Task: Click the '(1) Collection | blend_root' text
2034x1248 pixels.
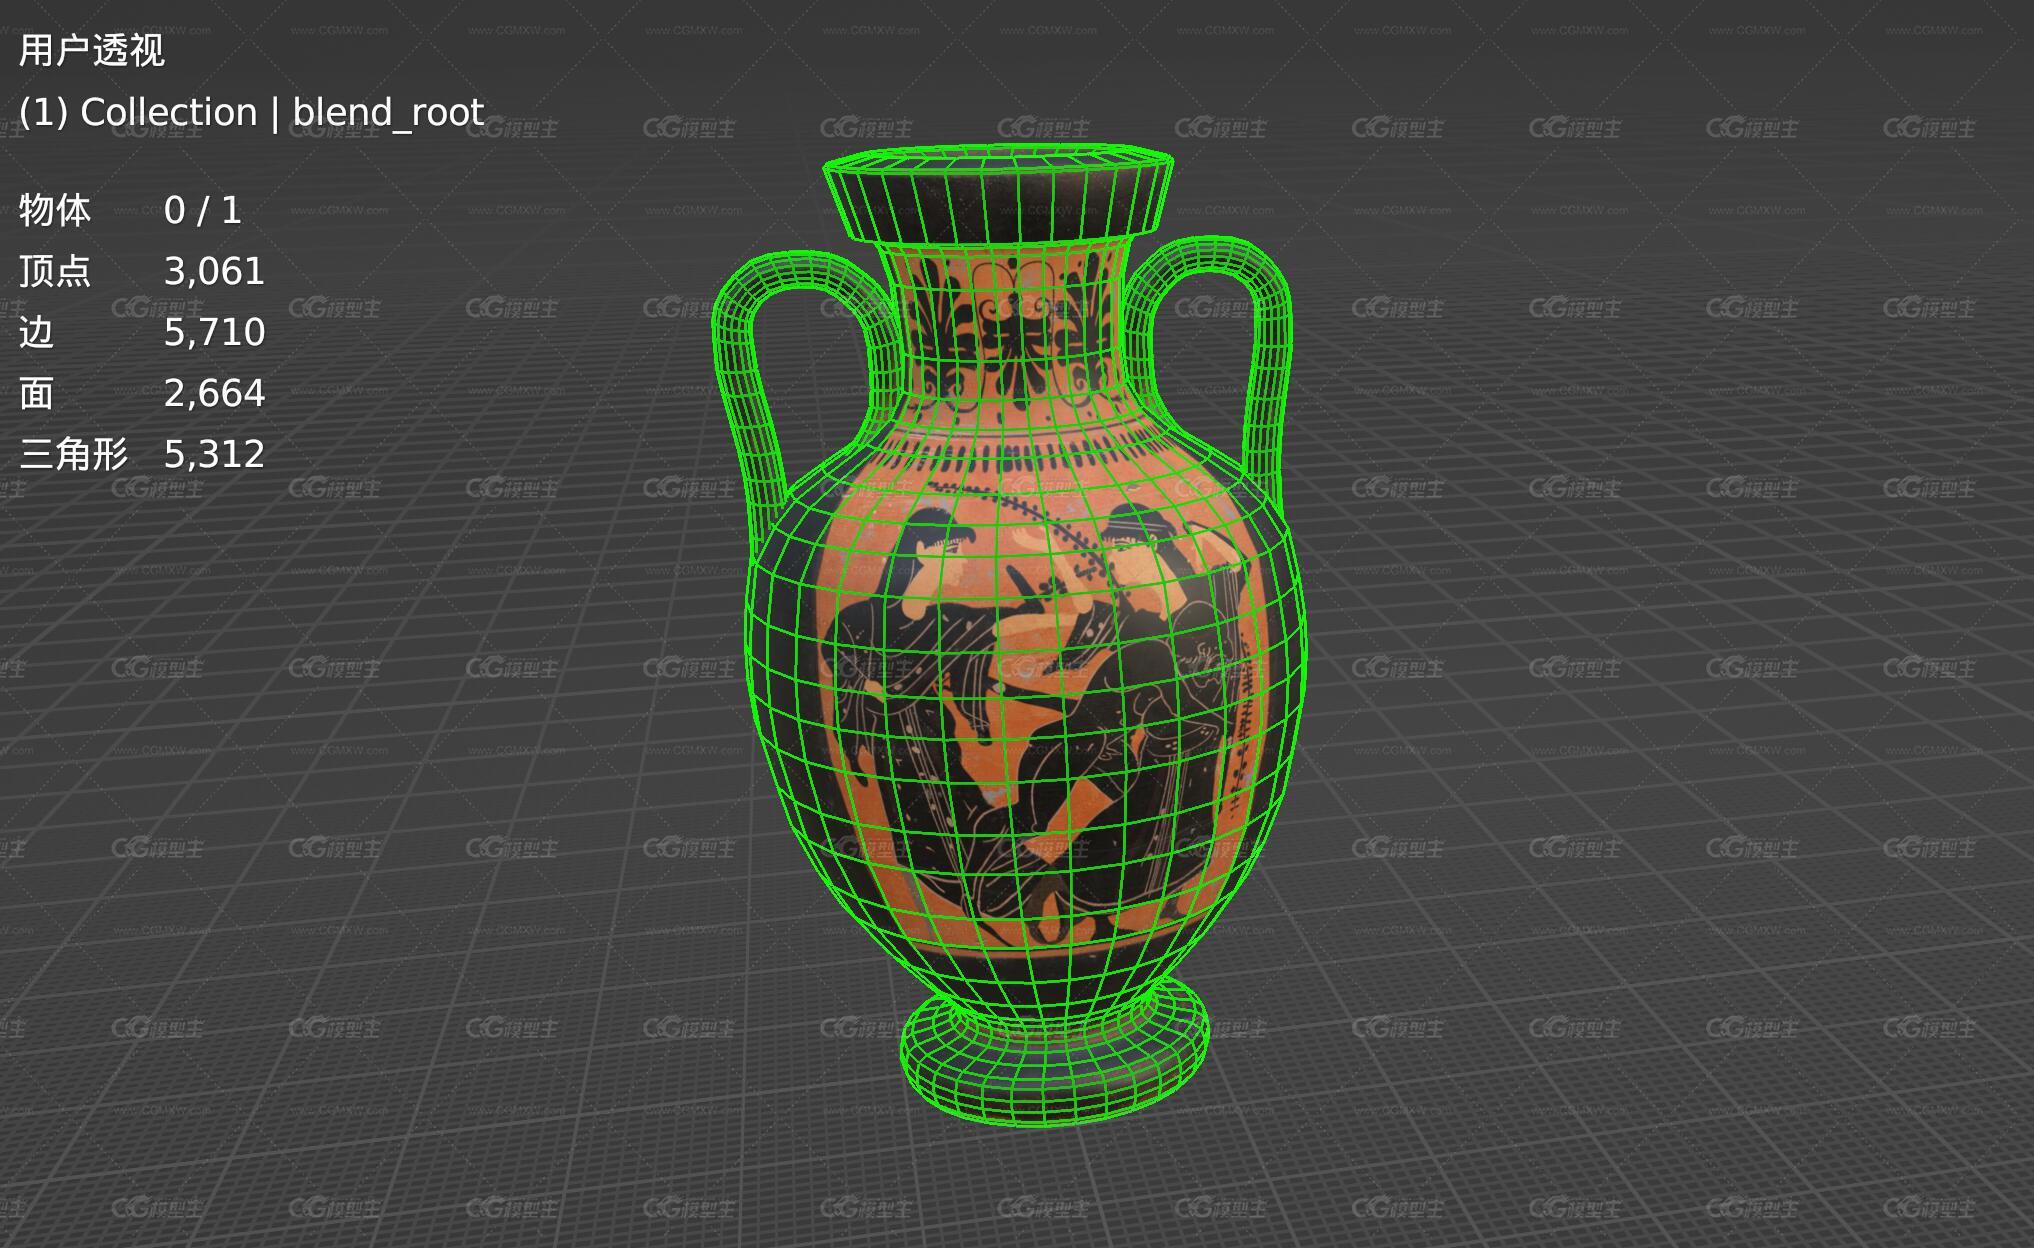Action: click(251, 112)
